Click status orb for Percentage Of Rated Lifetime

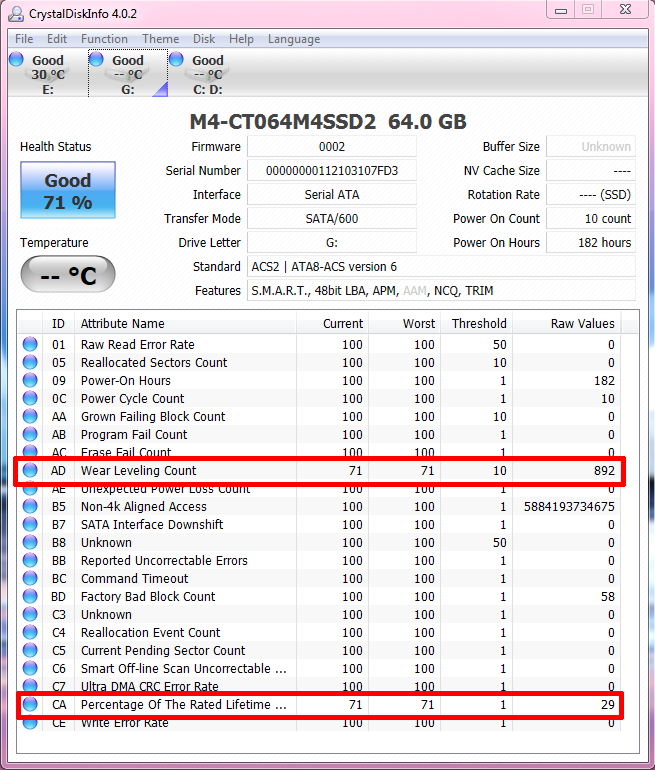click(30, 705)
